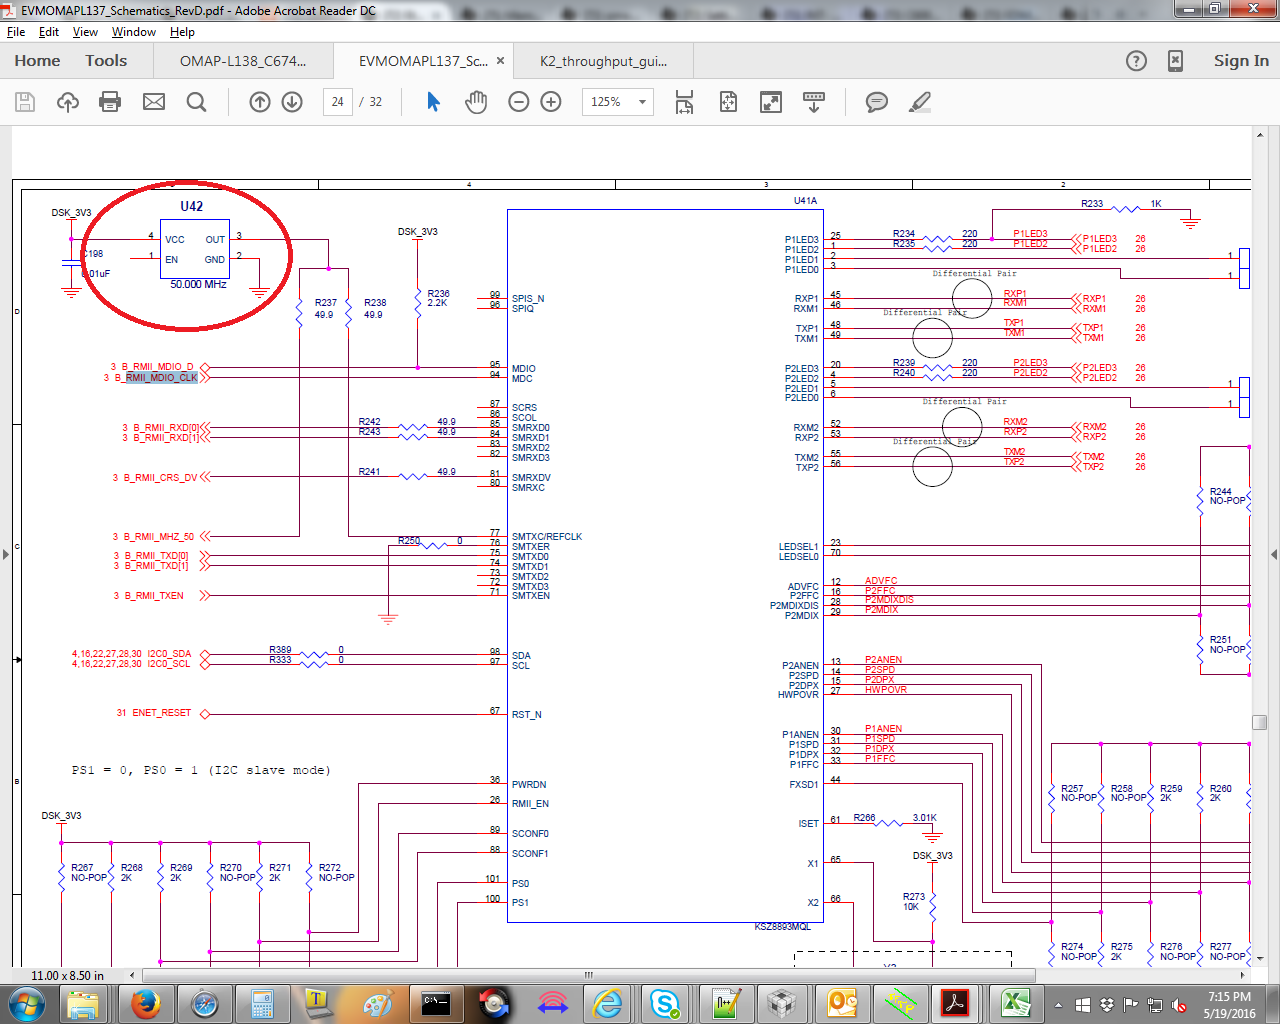Screen dimensions: 1280x1024
Task: Click the B_RMII_CRS_DV net label
Action: (x=161, y=478)
